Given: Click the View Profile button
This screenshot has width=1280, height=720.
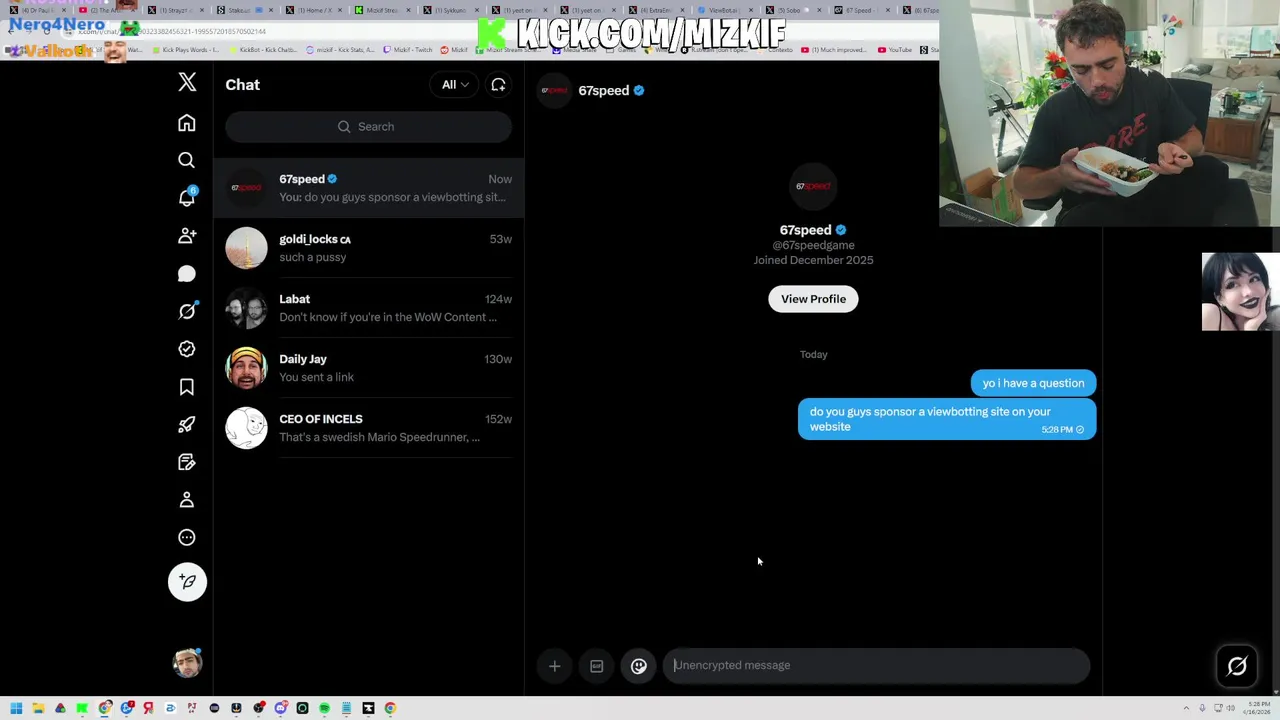Looking at the screenshot, I should (x=813, y=299).
